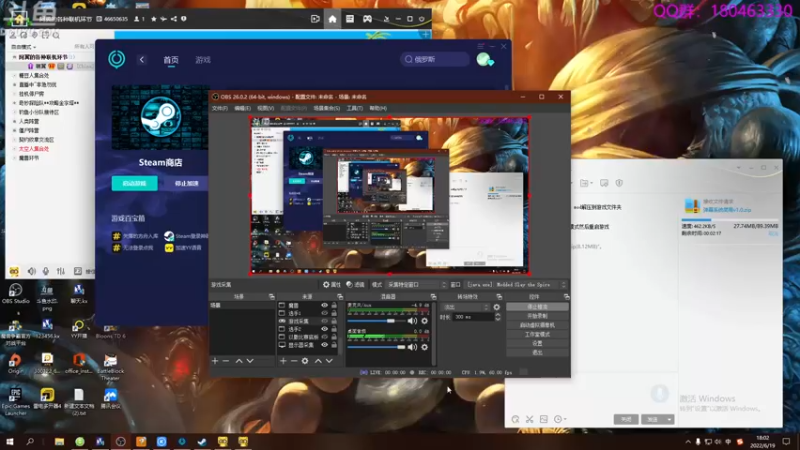Image resolution: width=800 pixels, height=450 pixels.
Task: Open the 发送 button dropdown arrow in chat
Action: (669, 419)
